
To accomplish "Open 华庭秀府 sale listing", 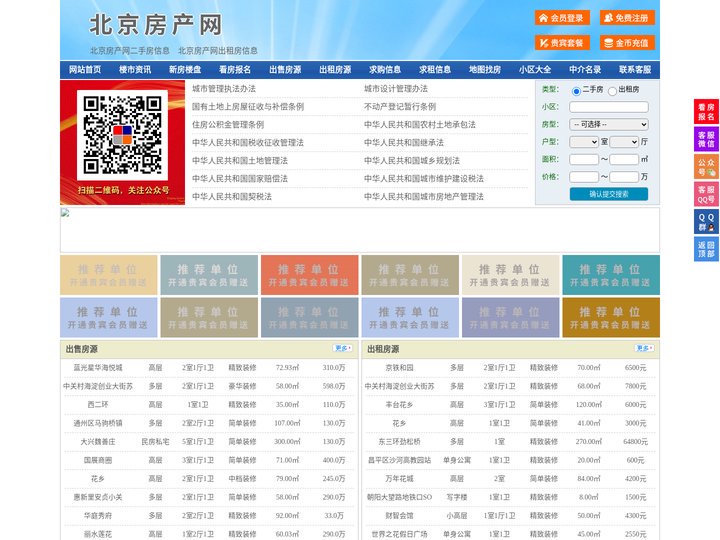I will click(x=98, y=516).
